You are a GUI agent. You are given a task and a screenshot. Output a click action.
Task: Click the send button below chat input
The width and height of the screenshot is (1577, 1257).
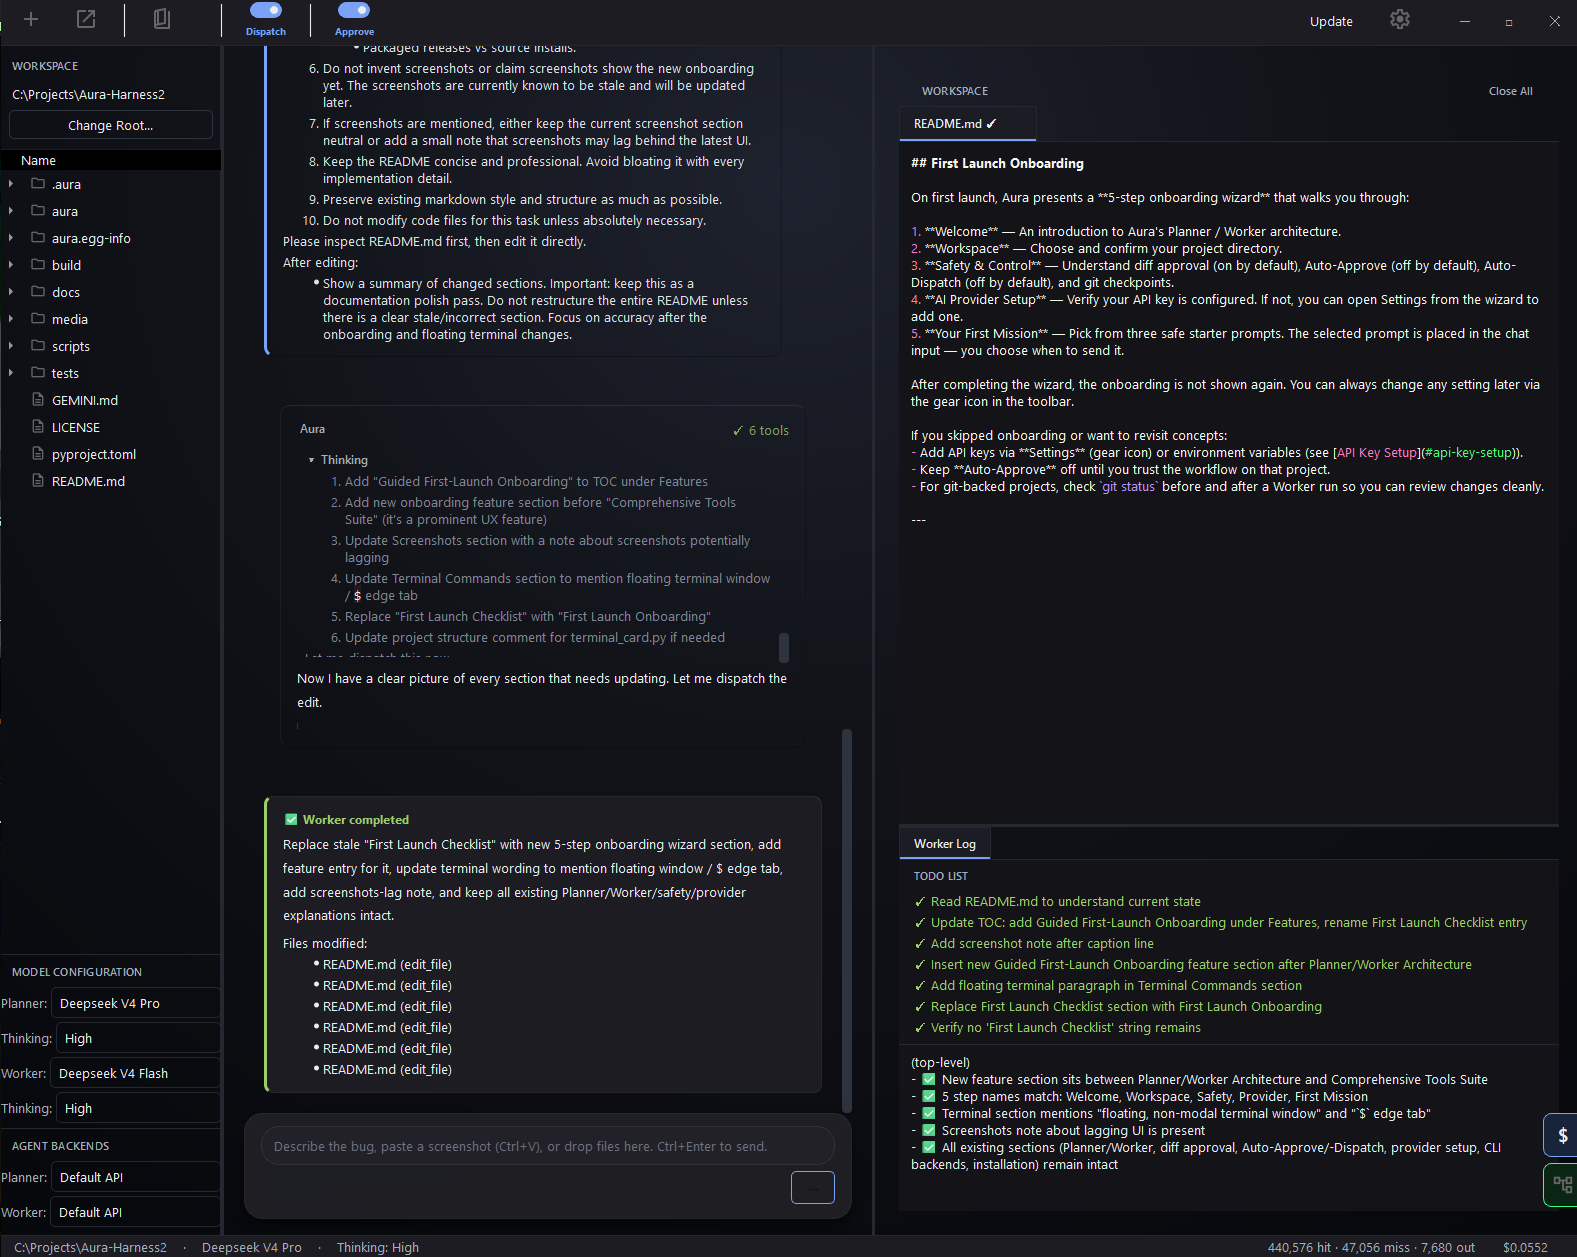(812, 1187)
